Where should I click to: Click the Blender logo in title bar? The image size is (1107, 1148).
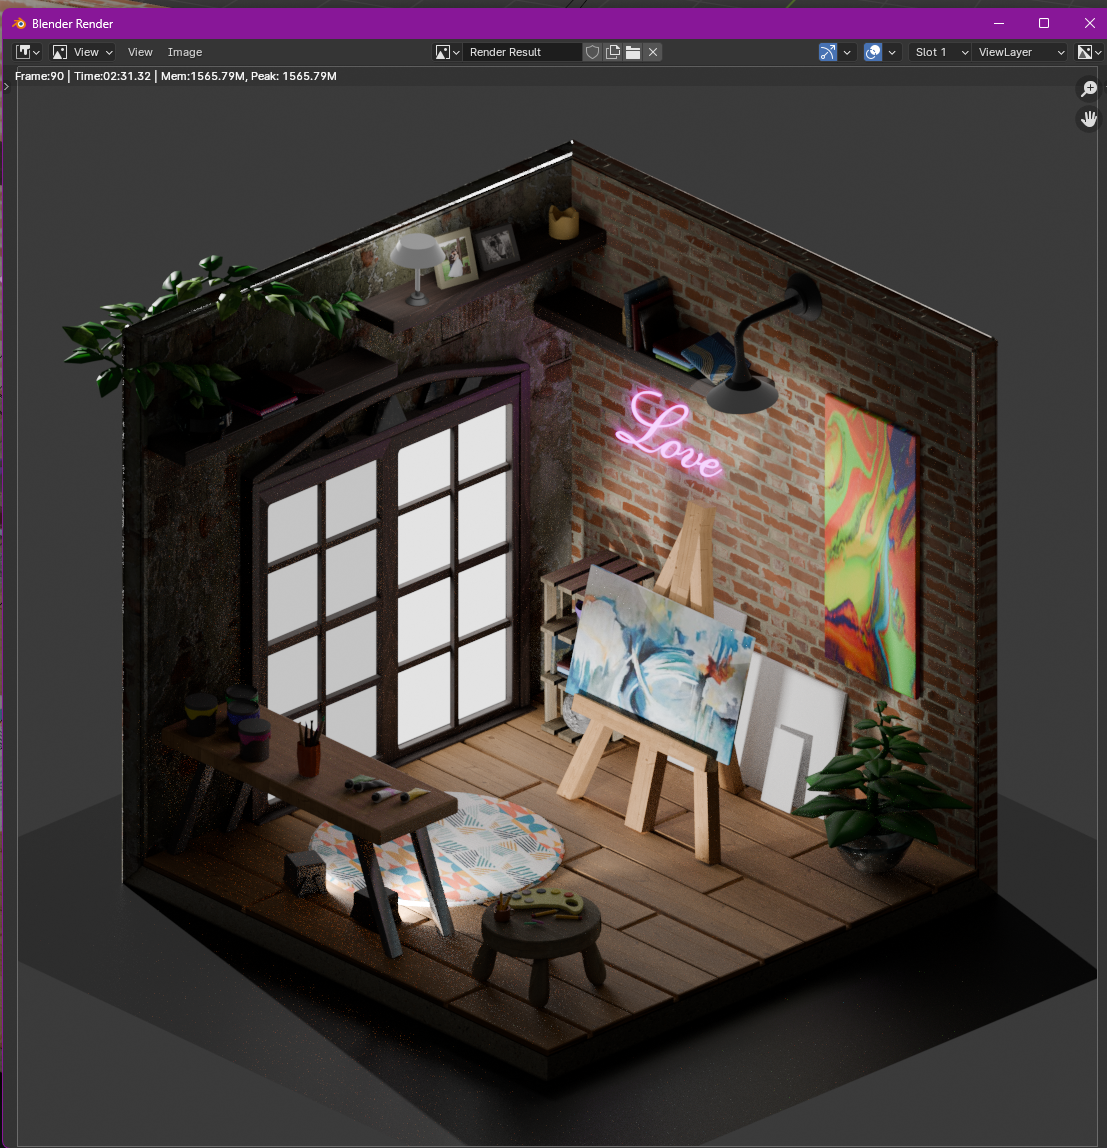19,23
